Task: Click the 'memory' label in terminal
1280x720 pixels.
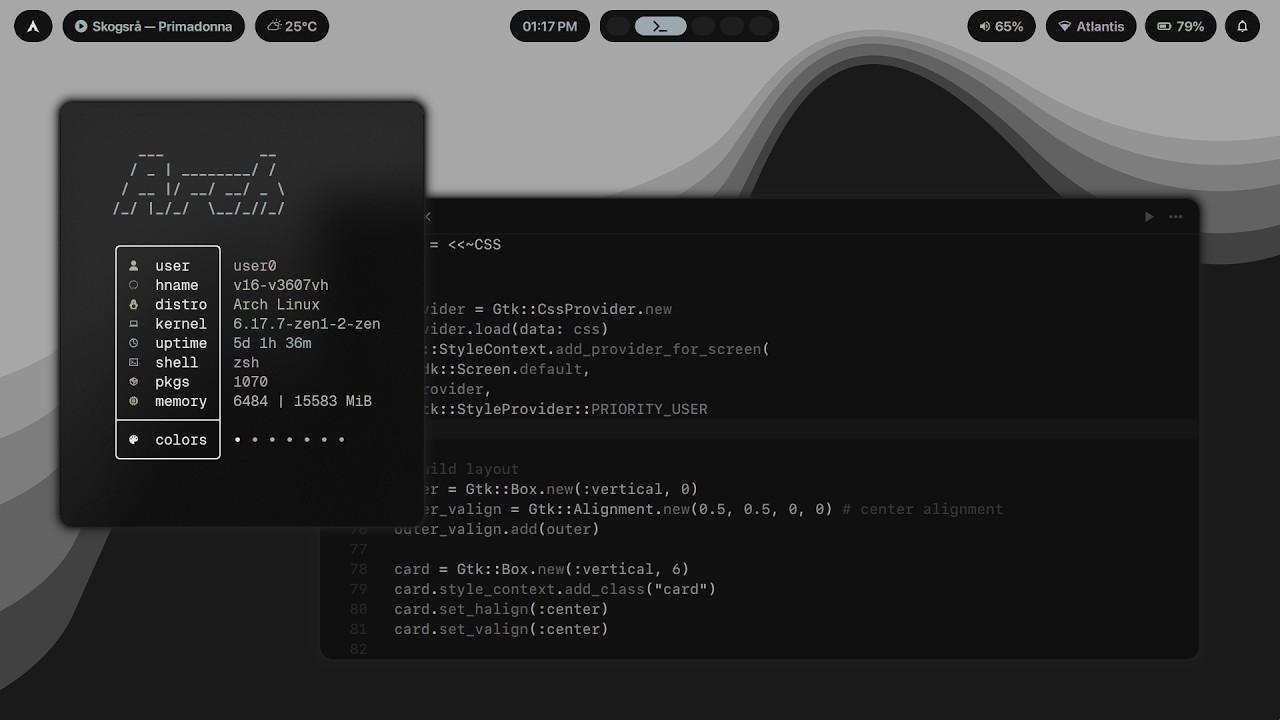Action: [x=181, y=401]
